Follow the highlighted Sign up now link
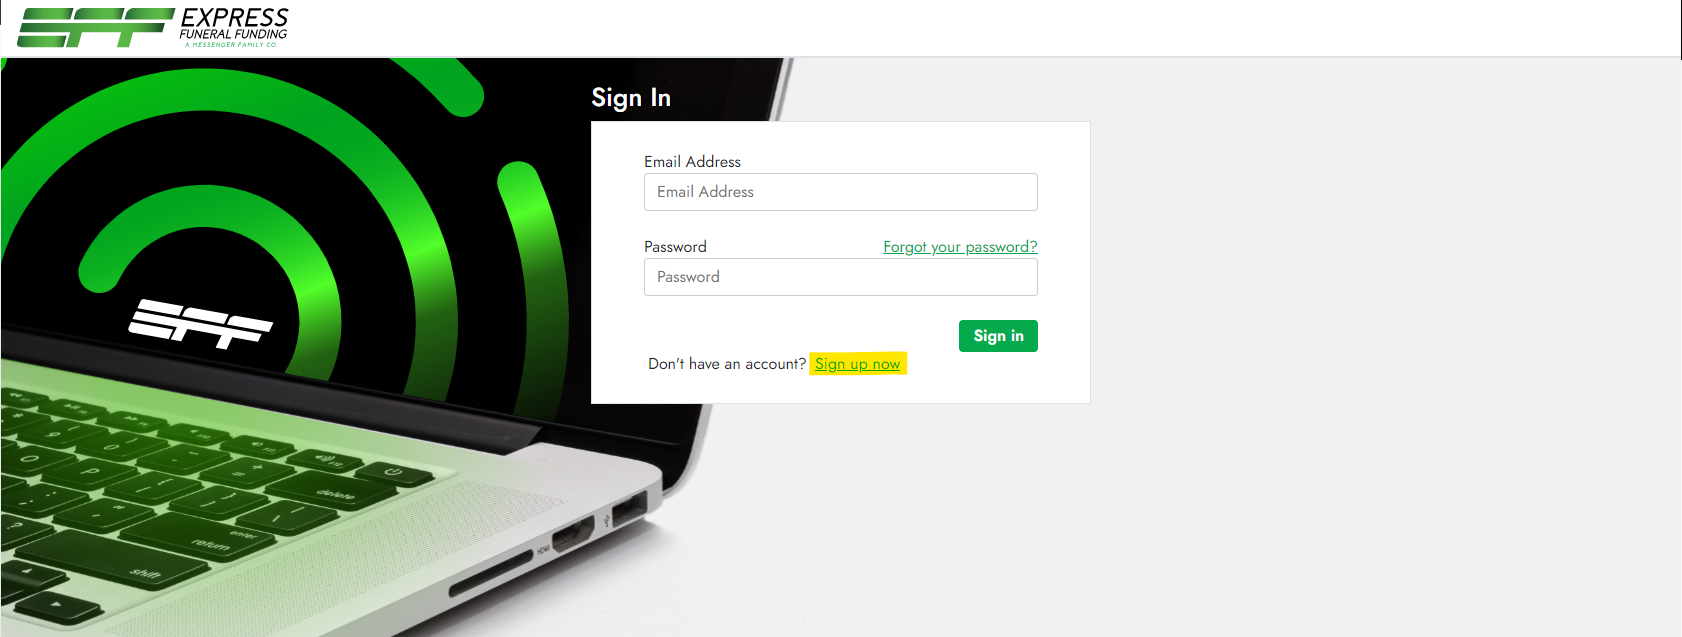This screenshot has height=637, width=1682. [x=858, y=364]
